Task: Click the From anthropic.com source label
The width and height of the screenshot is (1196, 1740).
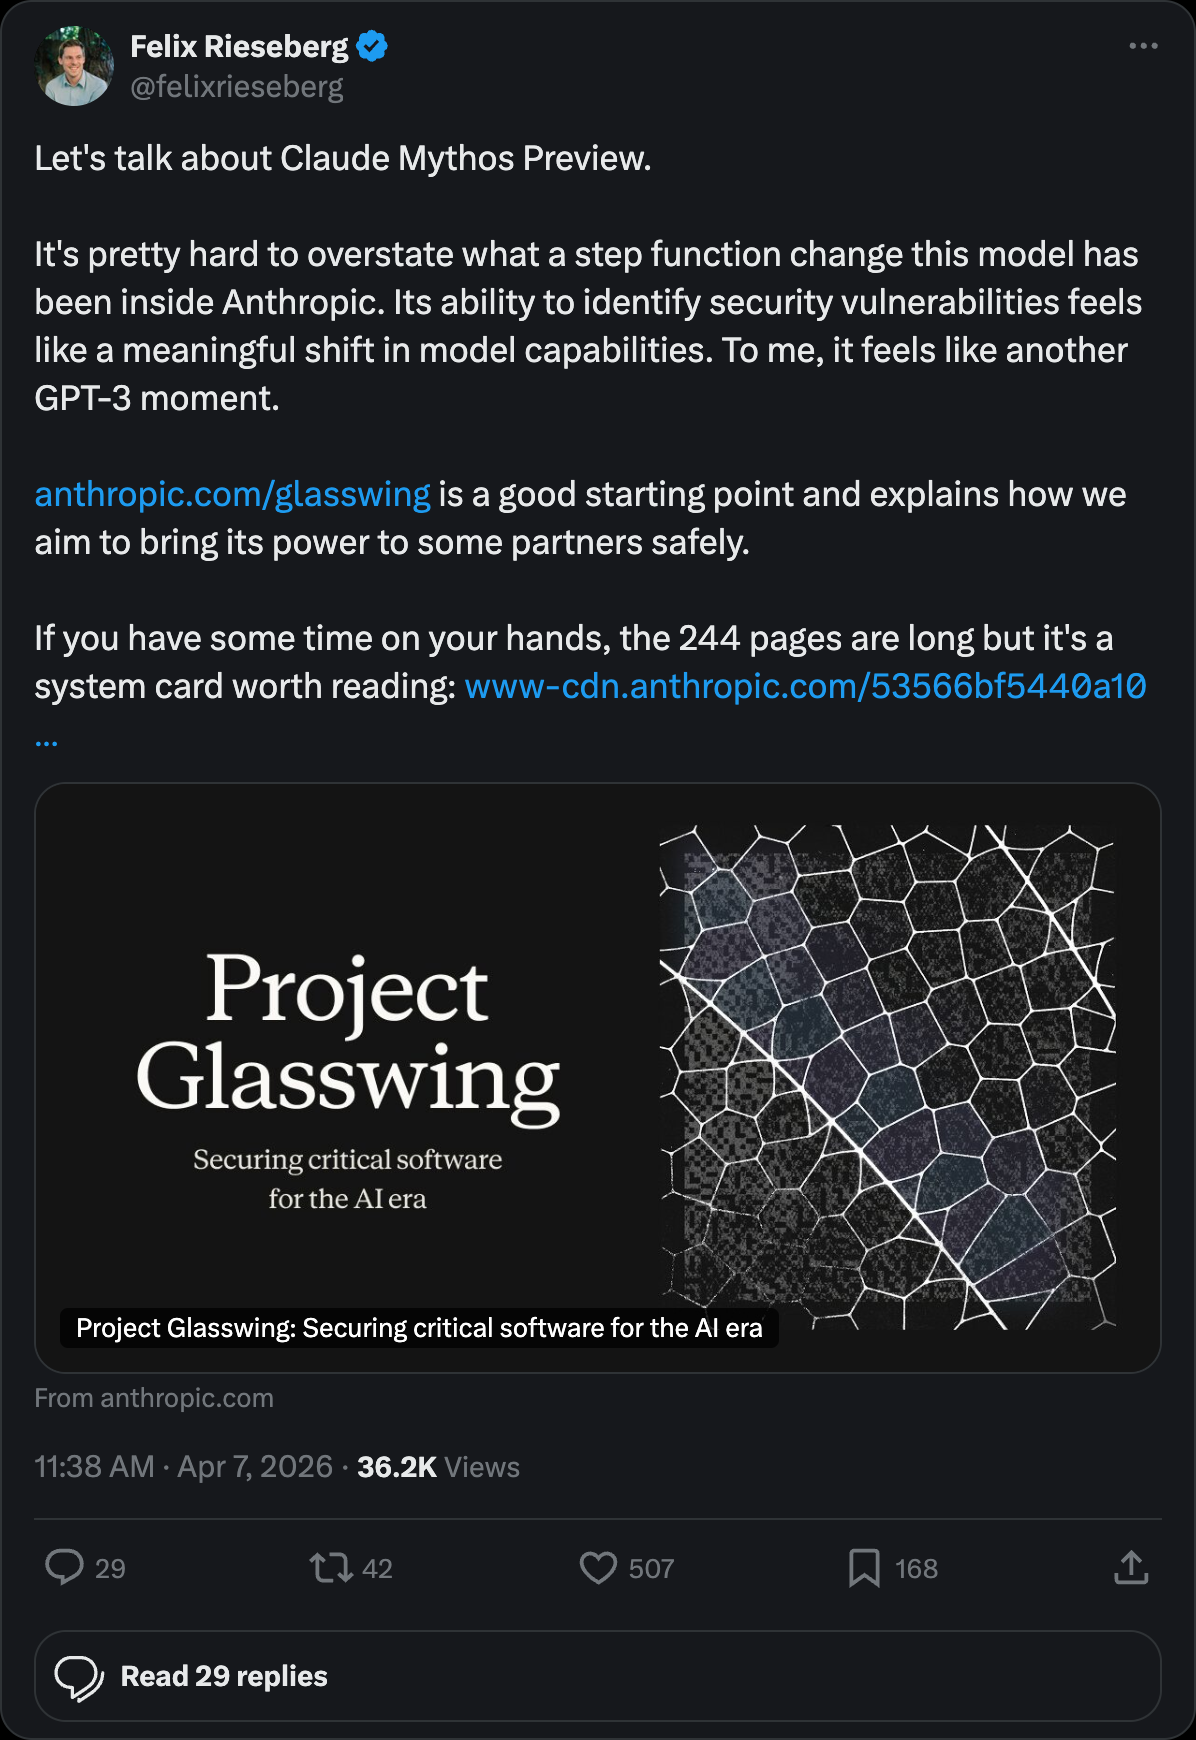Action: [x=154, y=1398]
